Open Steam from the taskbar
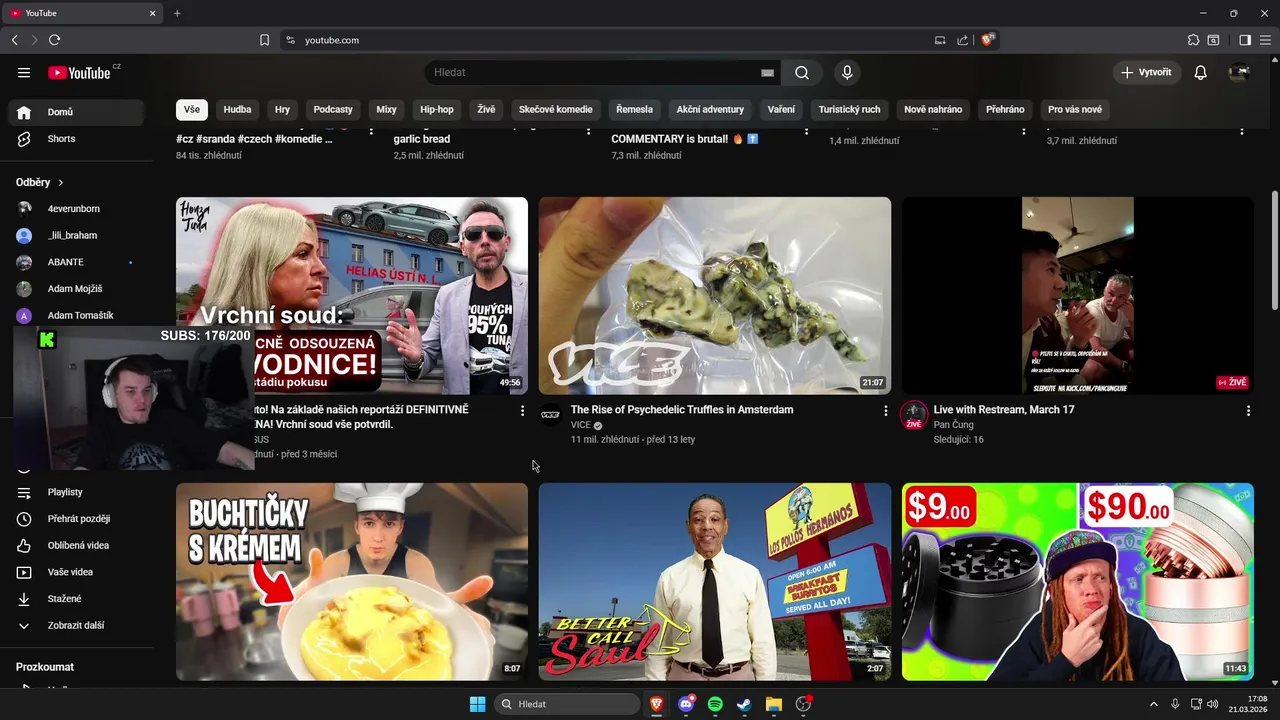1280x720 pixels. (x=744, y=704)
